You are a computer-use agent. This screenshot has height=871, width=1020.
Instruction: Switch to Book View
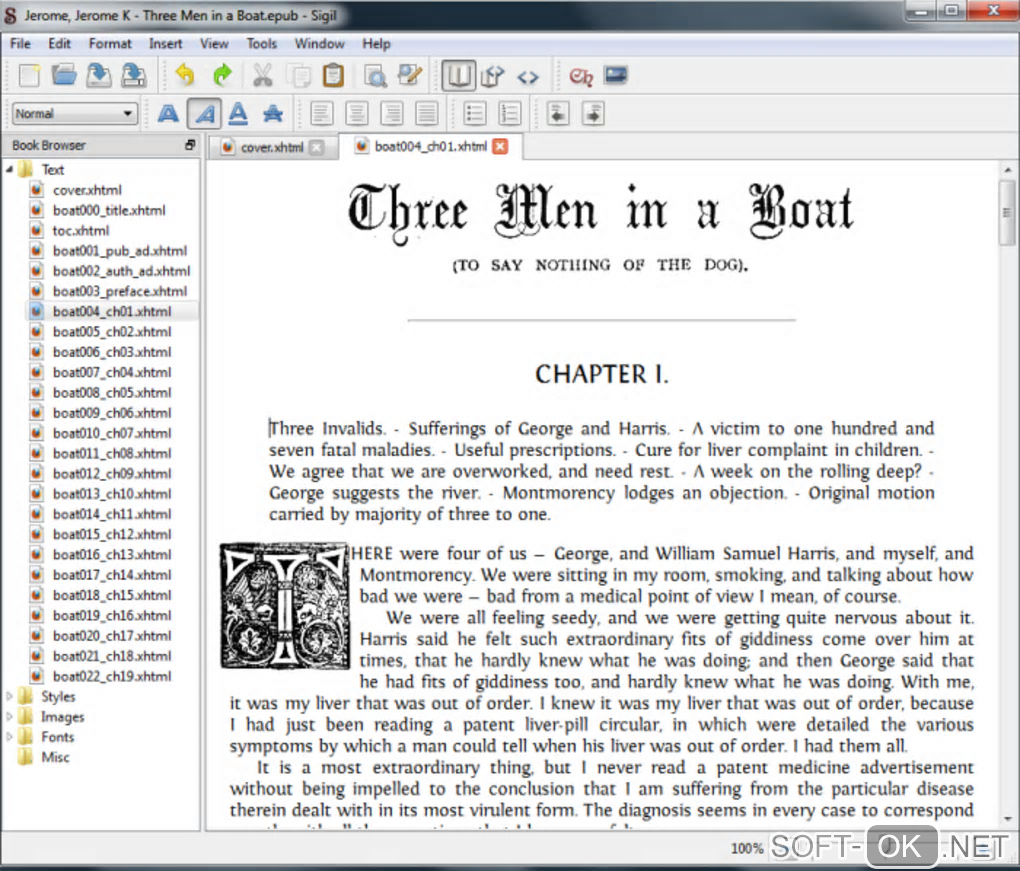tap(459, 75)
